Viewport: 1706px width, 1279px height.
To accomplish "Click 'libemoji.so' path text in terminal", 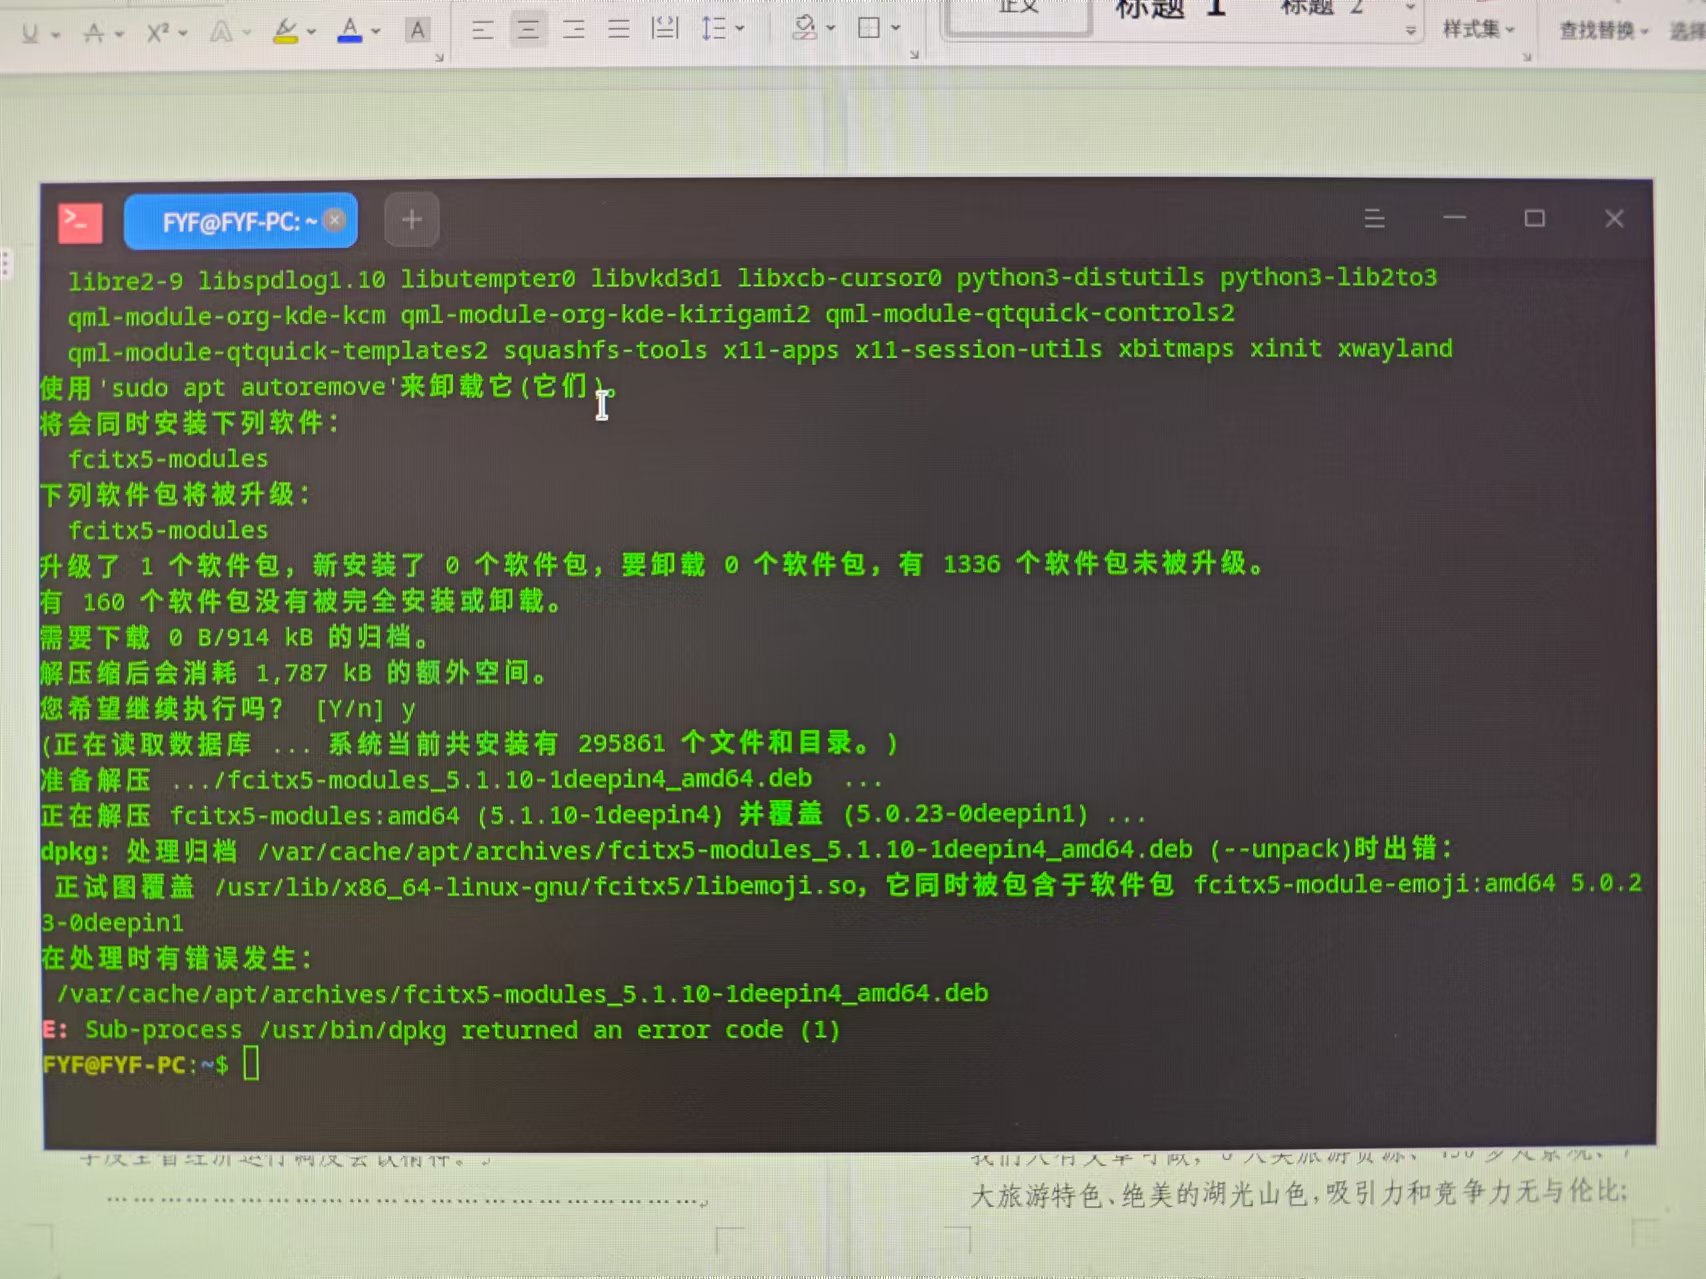I will (x=776, y=885).
